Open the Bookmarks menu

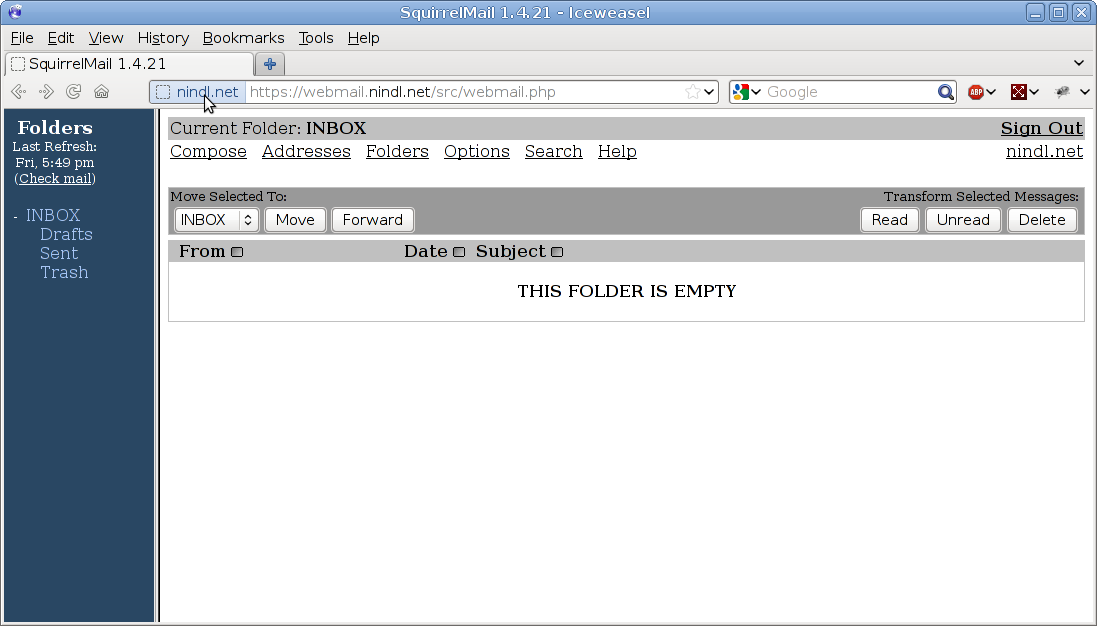(243, 38)
